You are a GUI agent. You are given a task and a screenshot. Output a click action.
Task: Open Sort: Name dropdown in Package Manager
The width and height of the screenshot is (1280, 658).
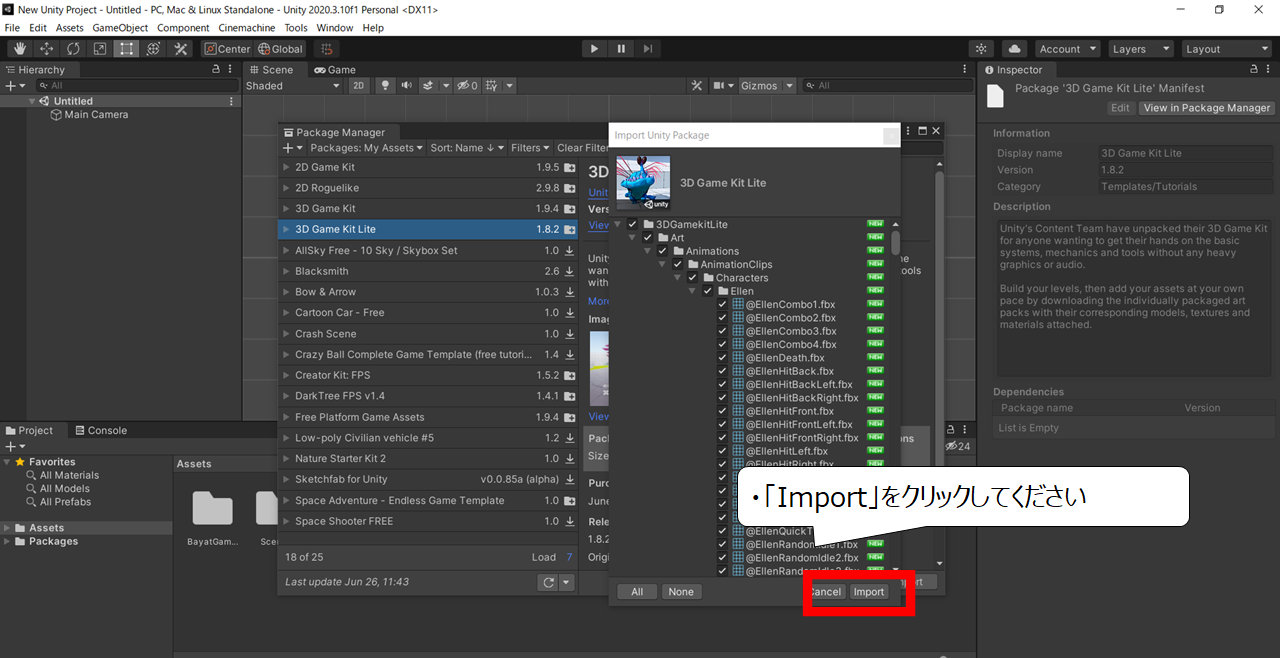coord(467,148)
